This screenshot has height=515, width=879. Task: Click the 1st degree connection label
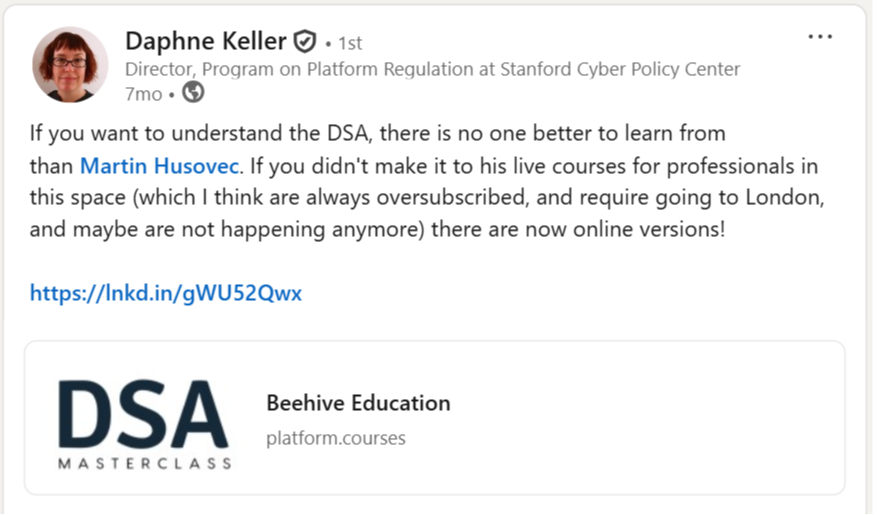coord(349,43)
